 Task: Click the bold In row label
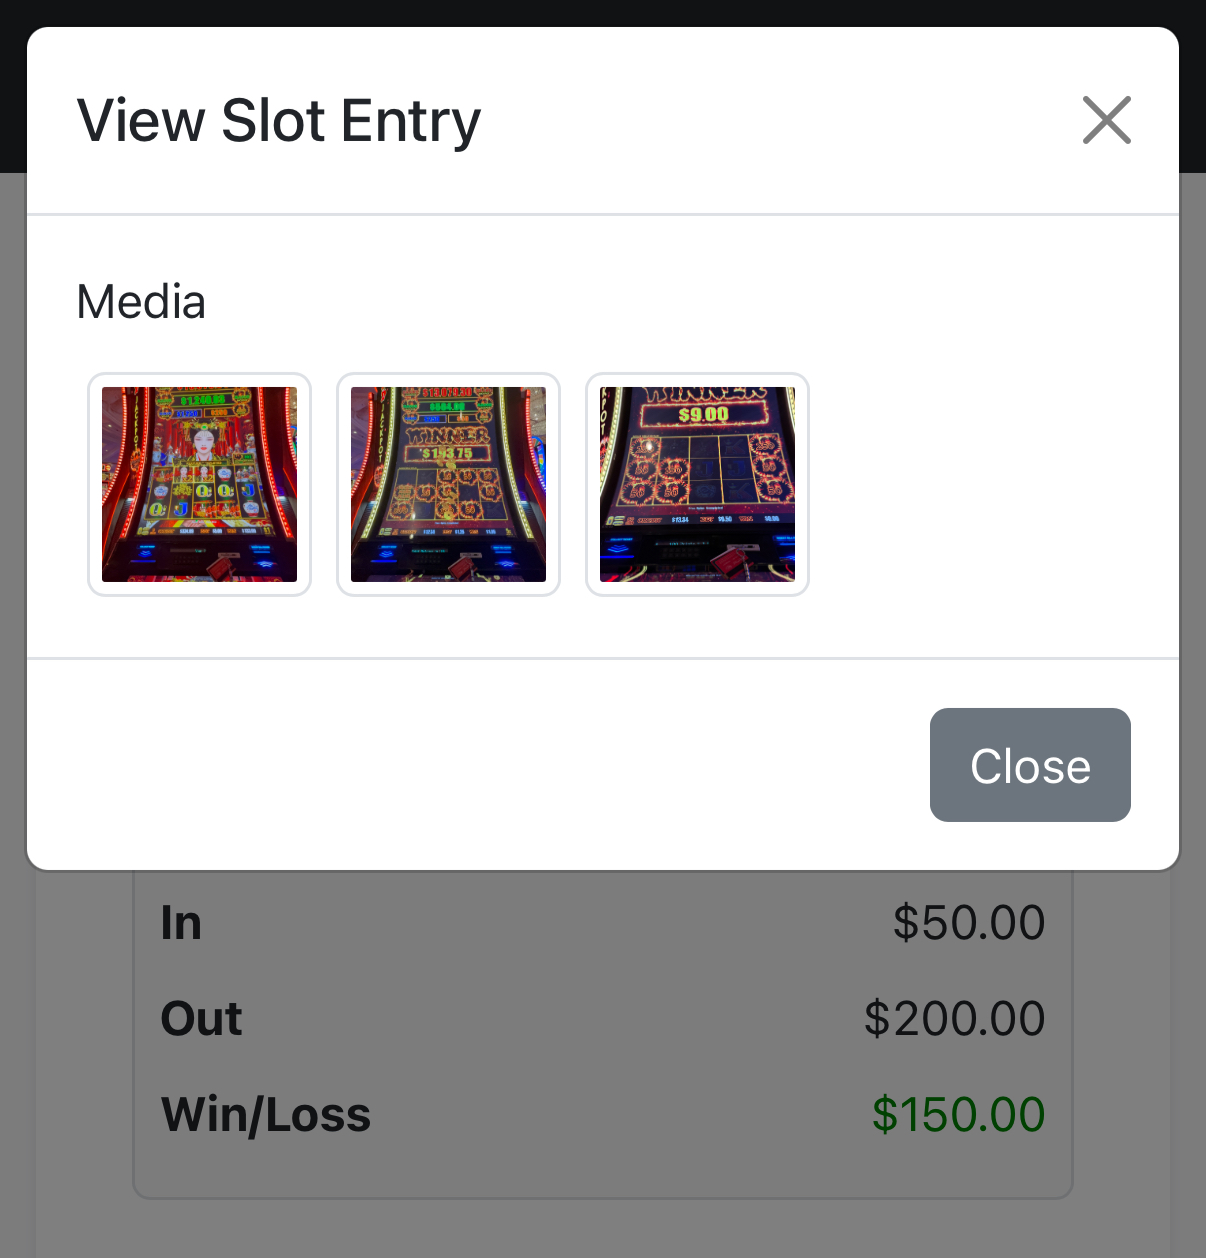click(x=181, y=922)
